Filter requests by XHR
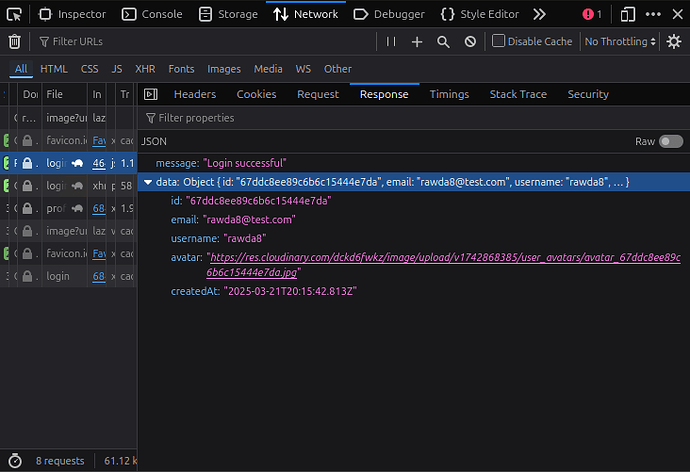 tap(145, 69)
